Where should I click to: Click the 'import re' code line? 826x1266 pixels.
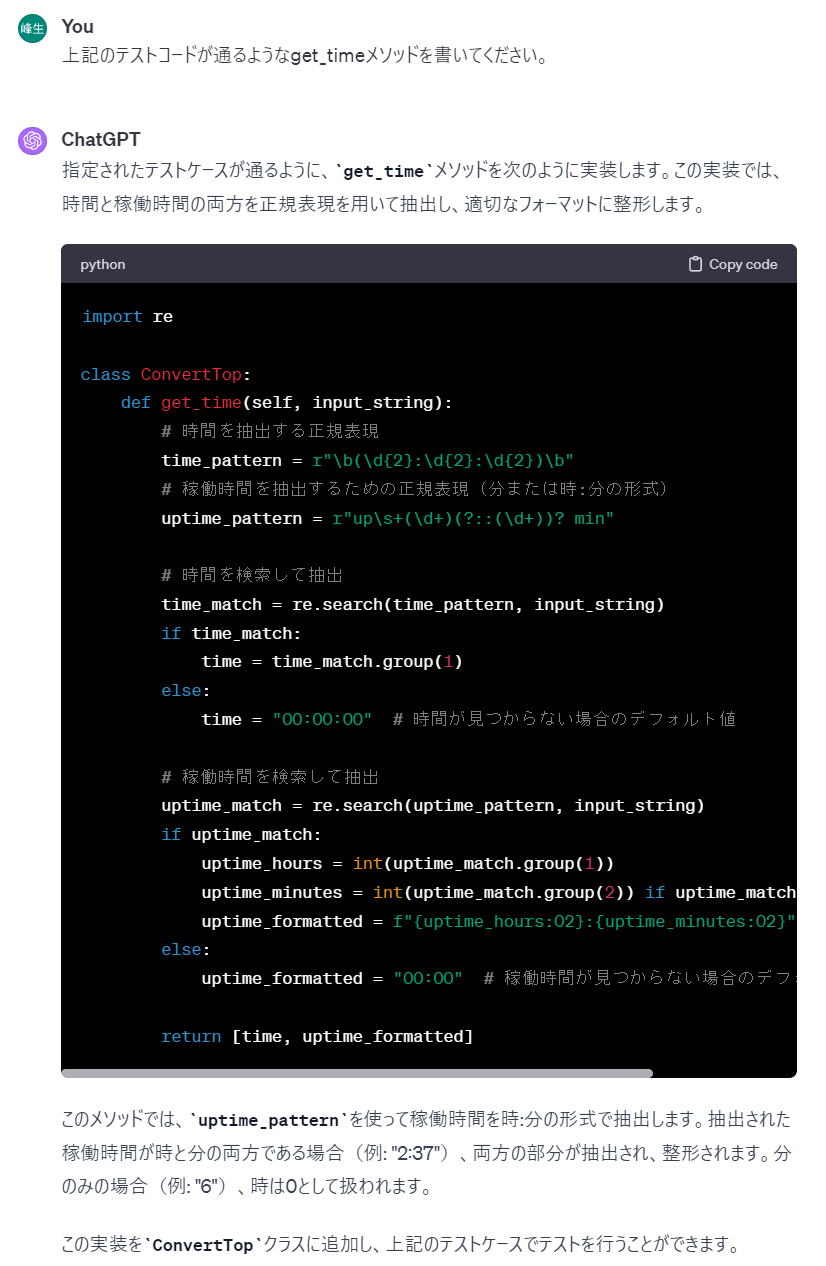tap(127, 316)
